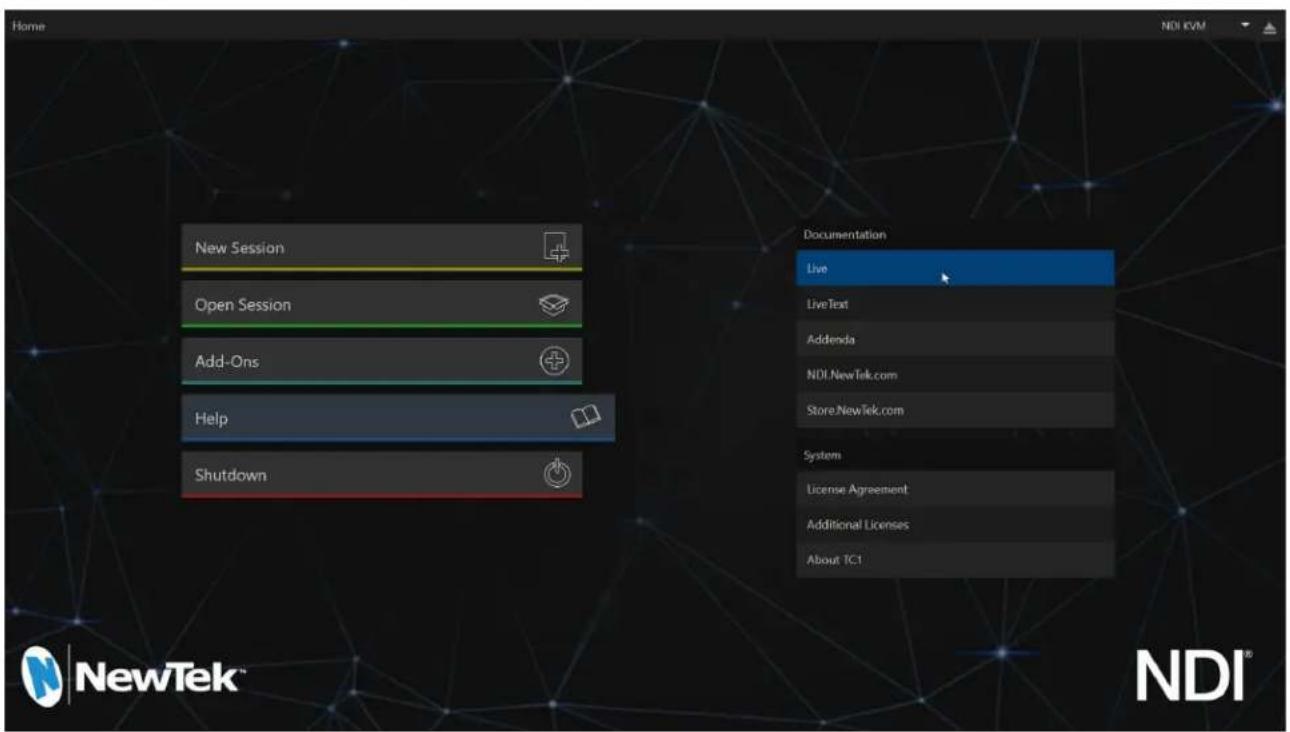Visit NDI.NewTek.com link
The image size is (1290, 732).
pos(955,375)
